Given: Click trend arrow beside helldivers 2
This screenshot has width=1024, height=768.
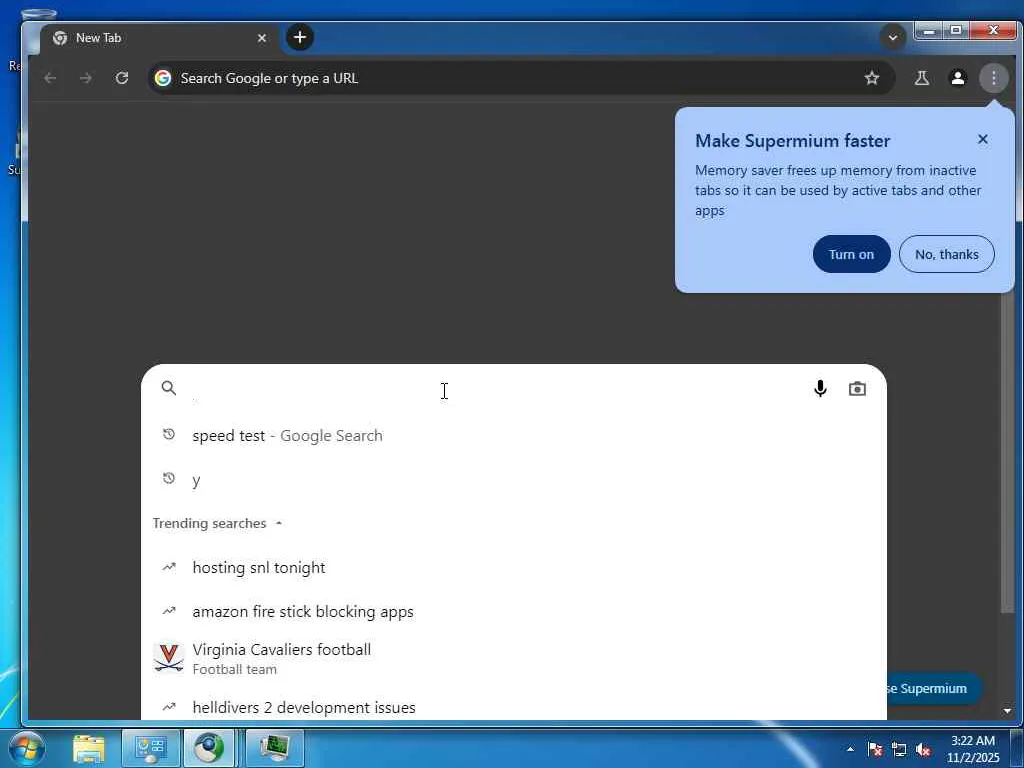Looking at the screenshot, I should pos(168,706).
